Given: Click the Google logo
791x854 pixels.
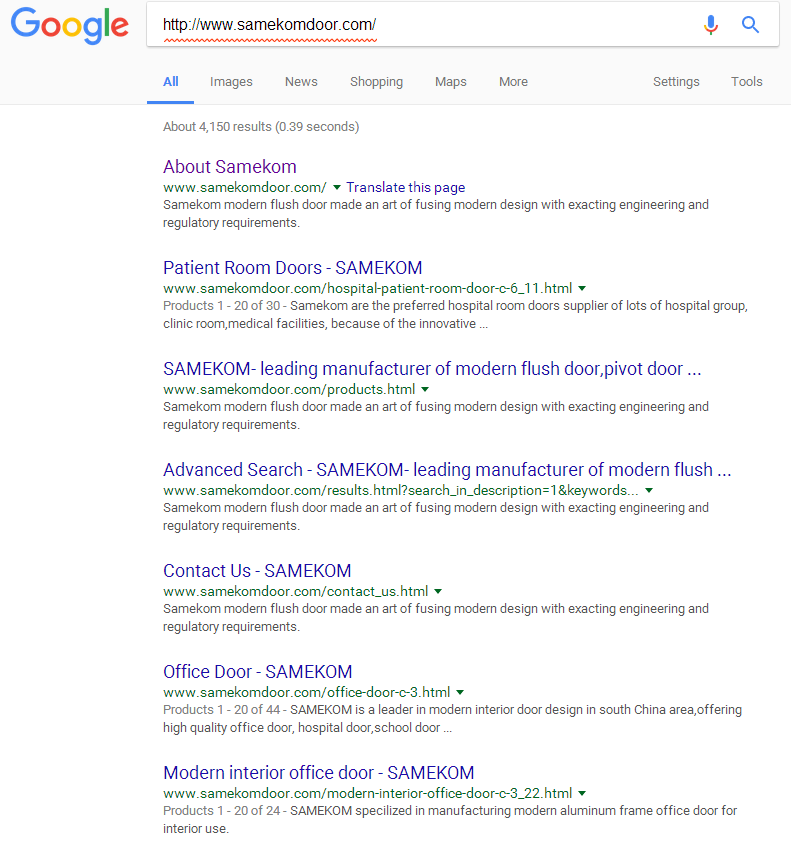Looking at the screenshot, I should pyautogui.click(x=70, y=25).
